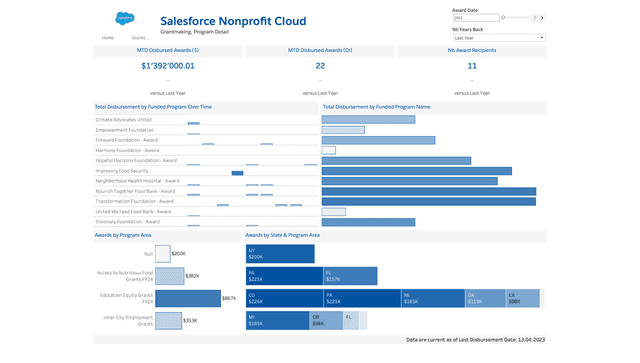Select Neighborhood Health Hospital - Award label

(x=138, y=181)
